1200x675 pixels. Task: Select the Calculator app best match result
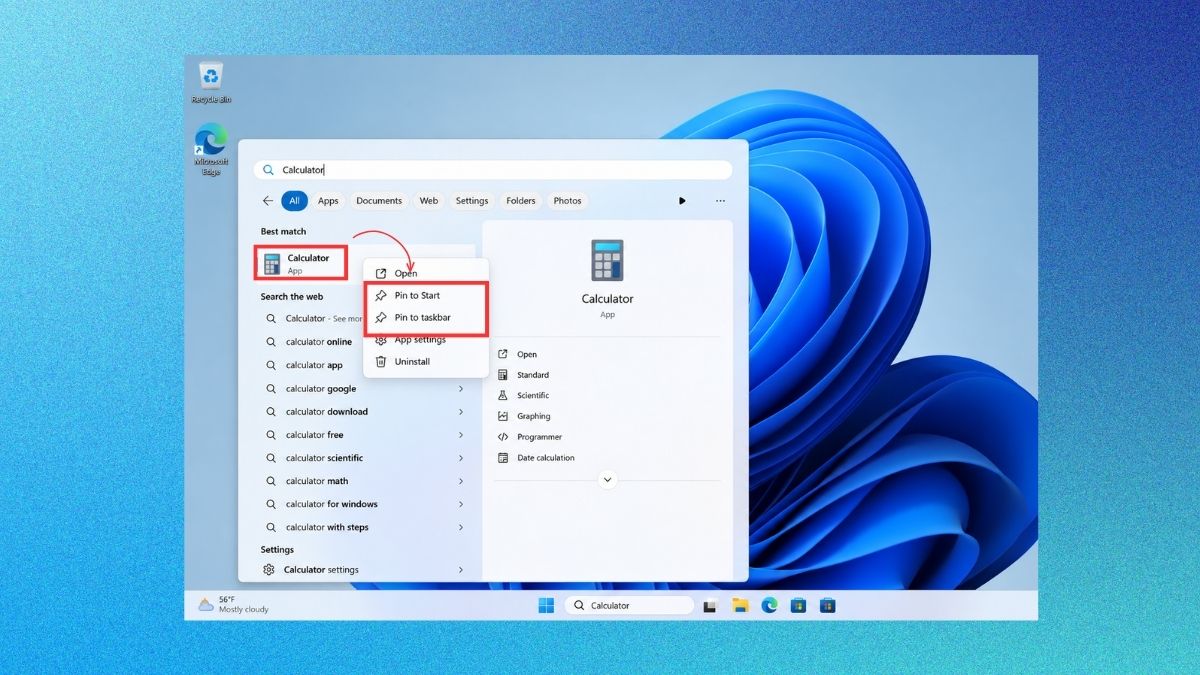click(x=302, y=263)
